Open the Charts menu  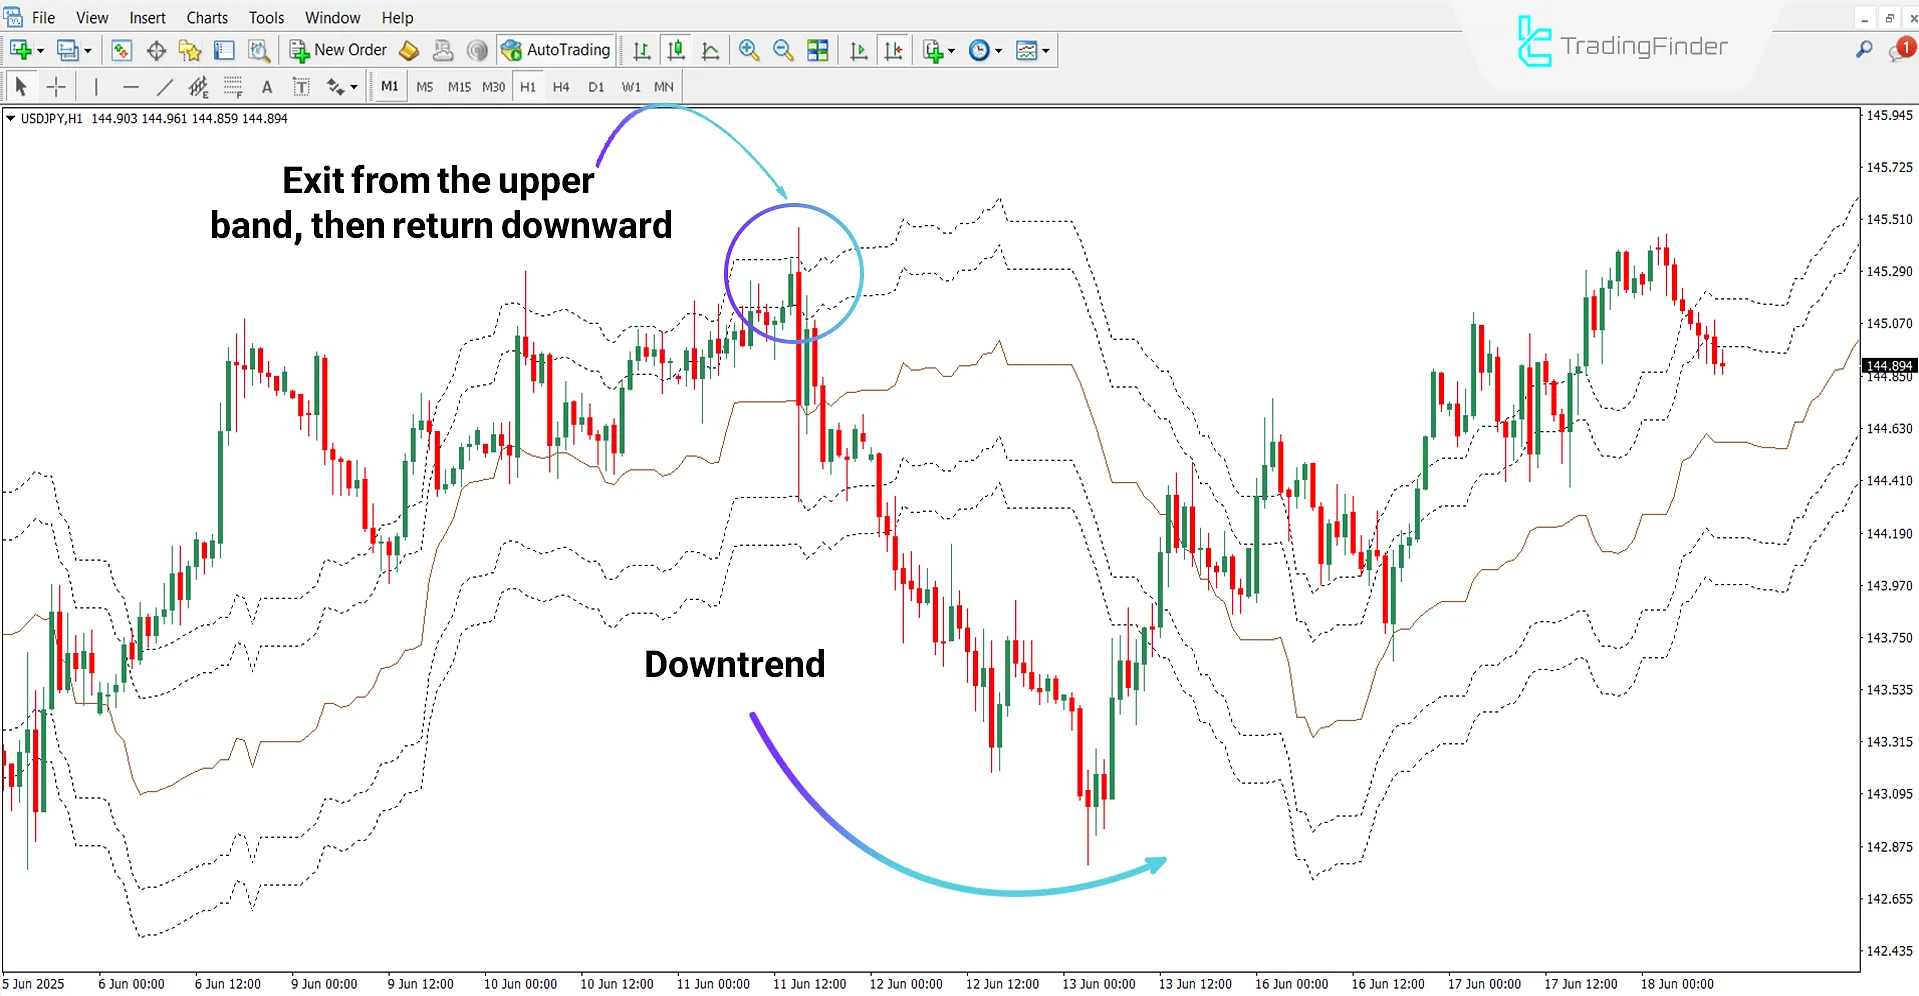pos(206,17)
